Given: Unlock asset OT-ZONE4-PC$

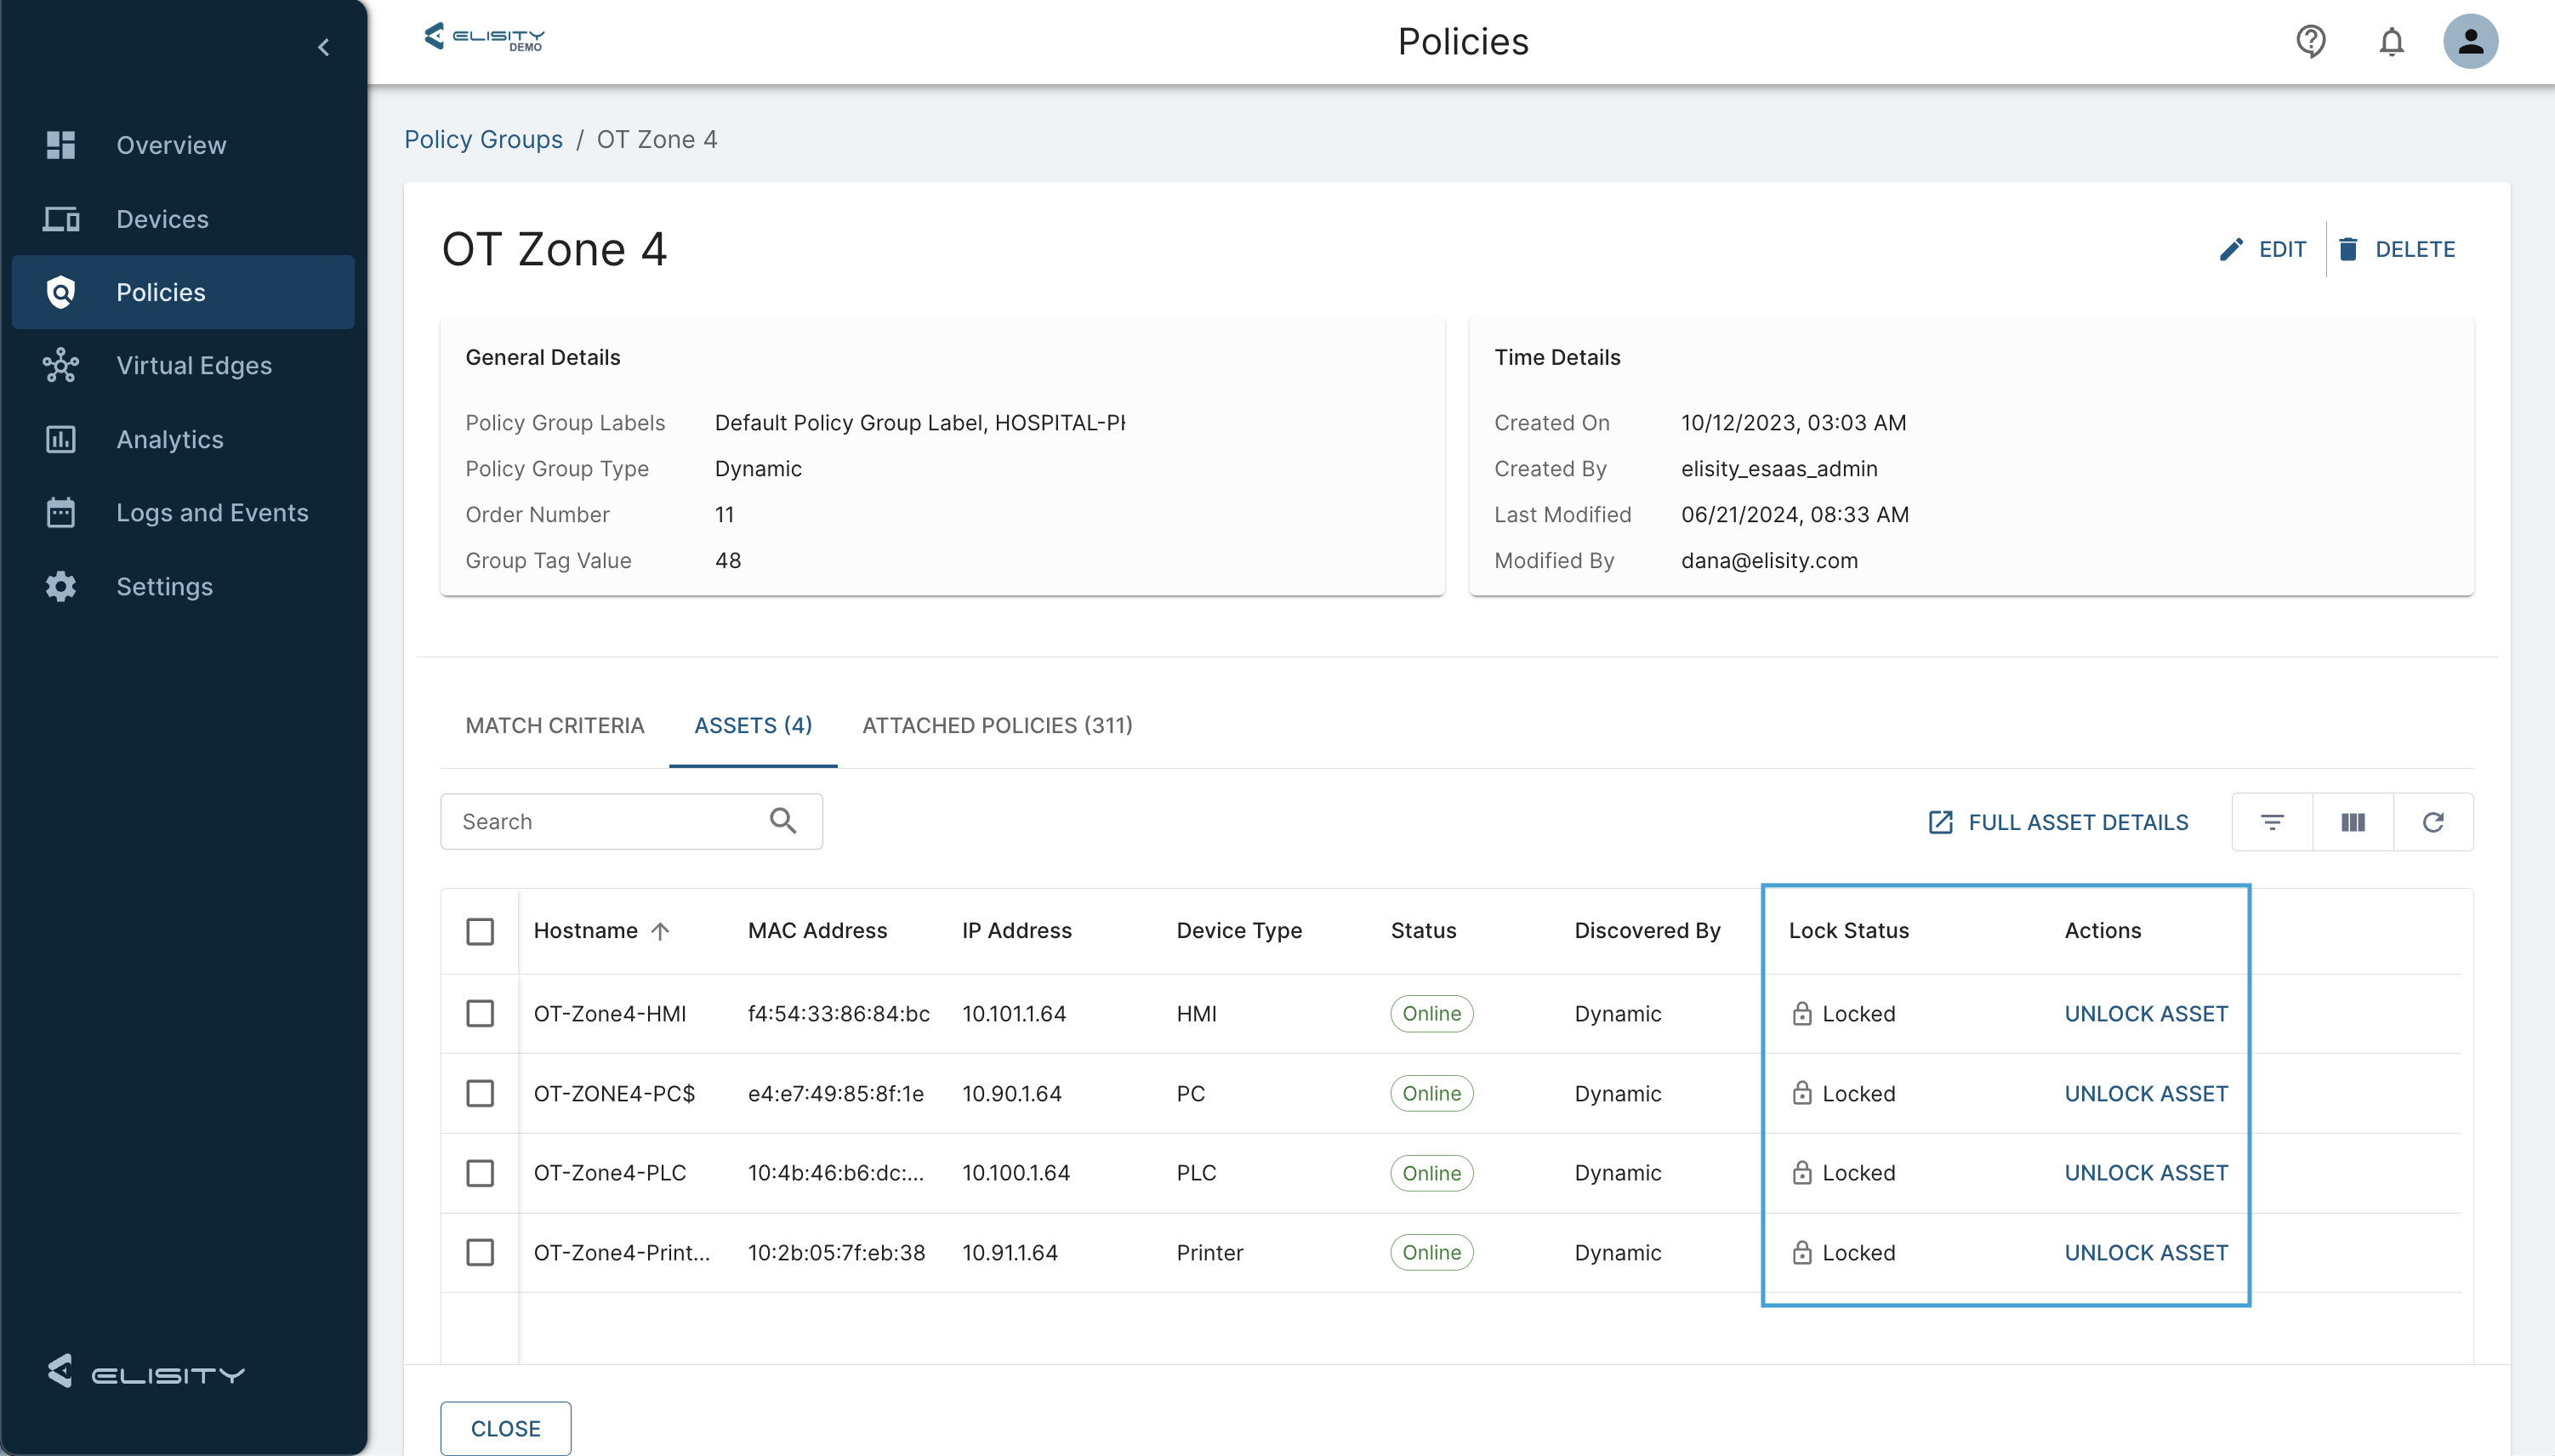Looking at the screenshot, I should 2146,1093.
